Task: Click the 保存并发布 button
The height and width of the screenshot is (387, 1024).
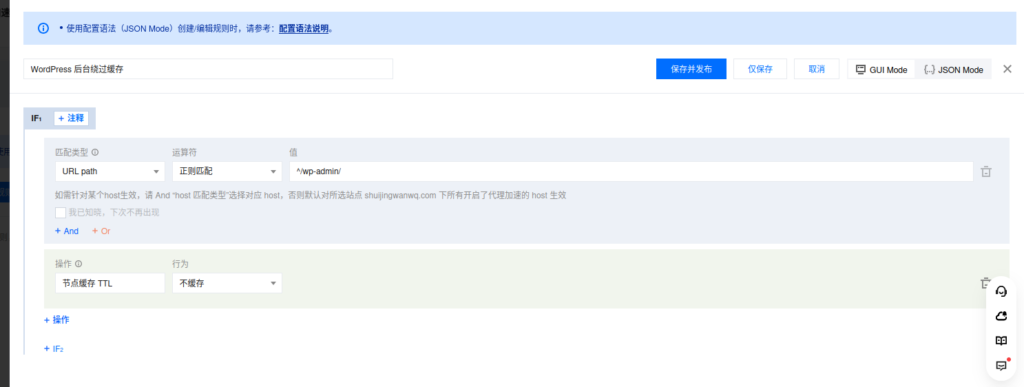Action: click(691, 69)
